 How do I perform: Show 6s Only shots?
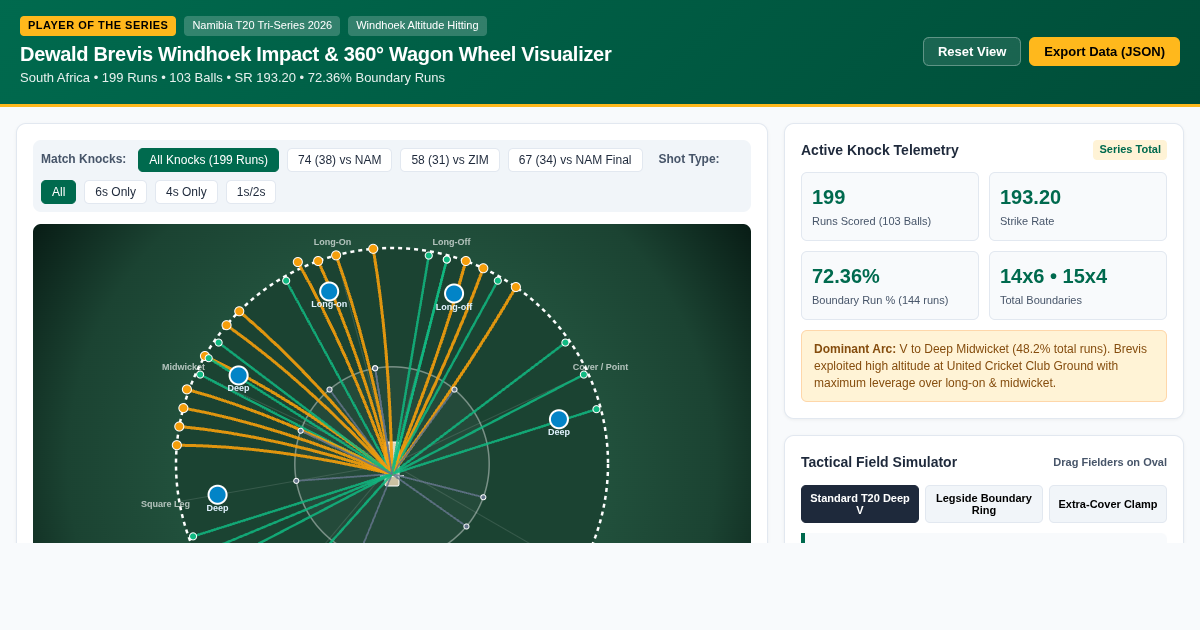click(115, 192)
